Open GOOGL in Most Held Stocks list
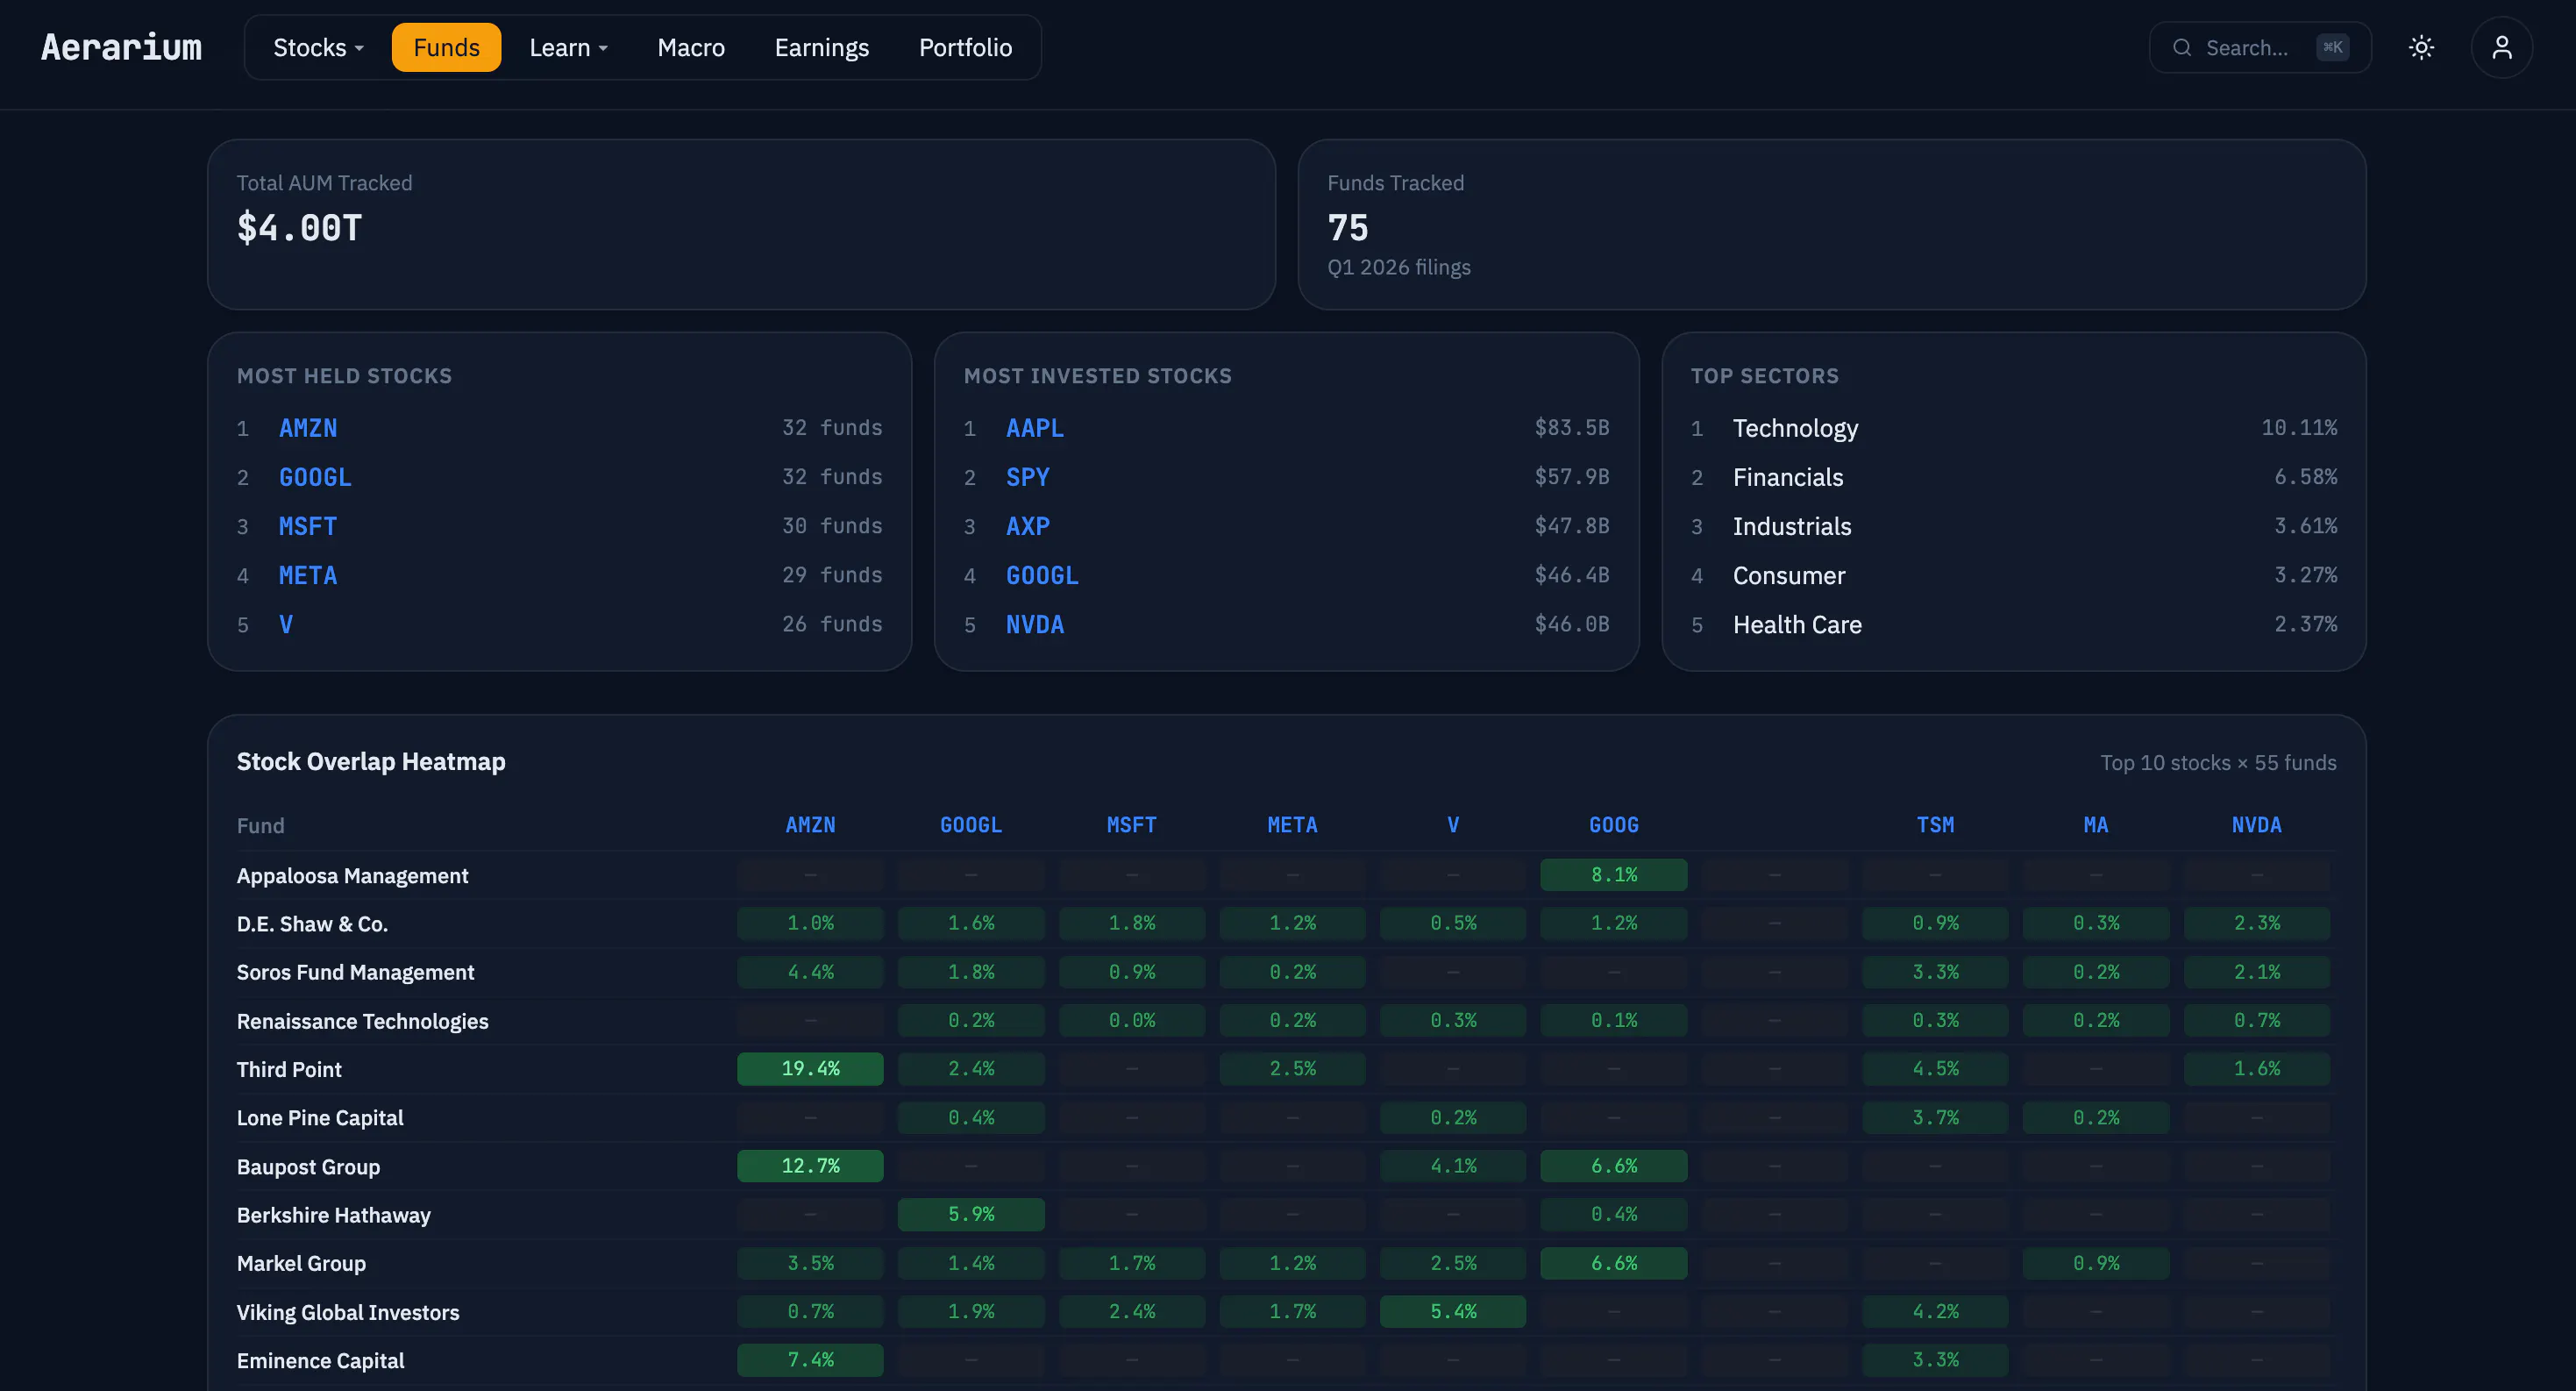 (315, 477)
